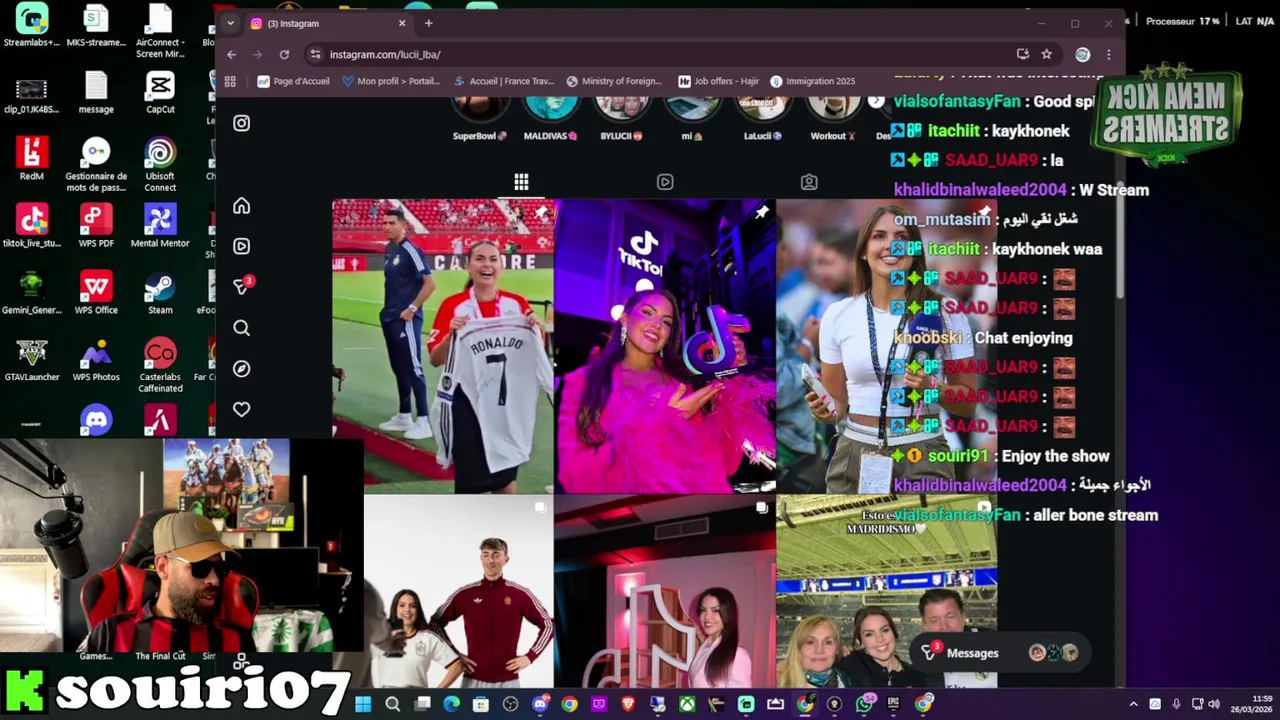Open Chrome apps grid in bookmarks bar
1280x720 pixels.
point(230,81)
